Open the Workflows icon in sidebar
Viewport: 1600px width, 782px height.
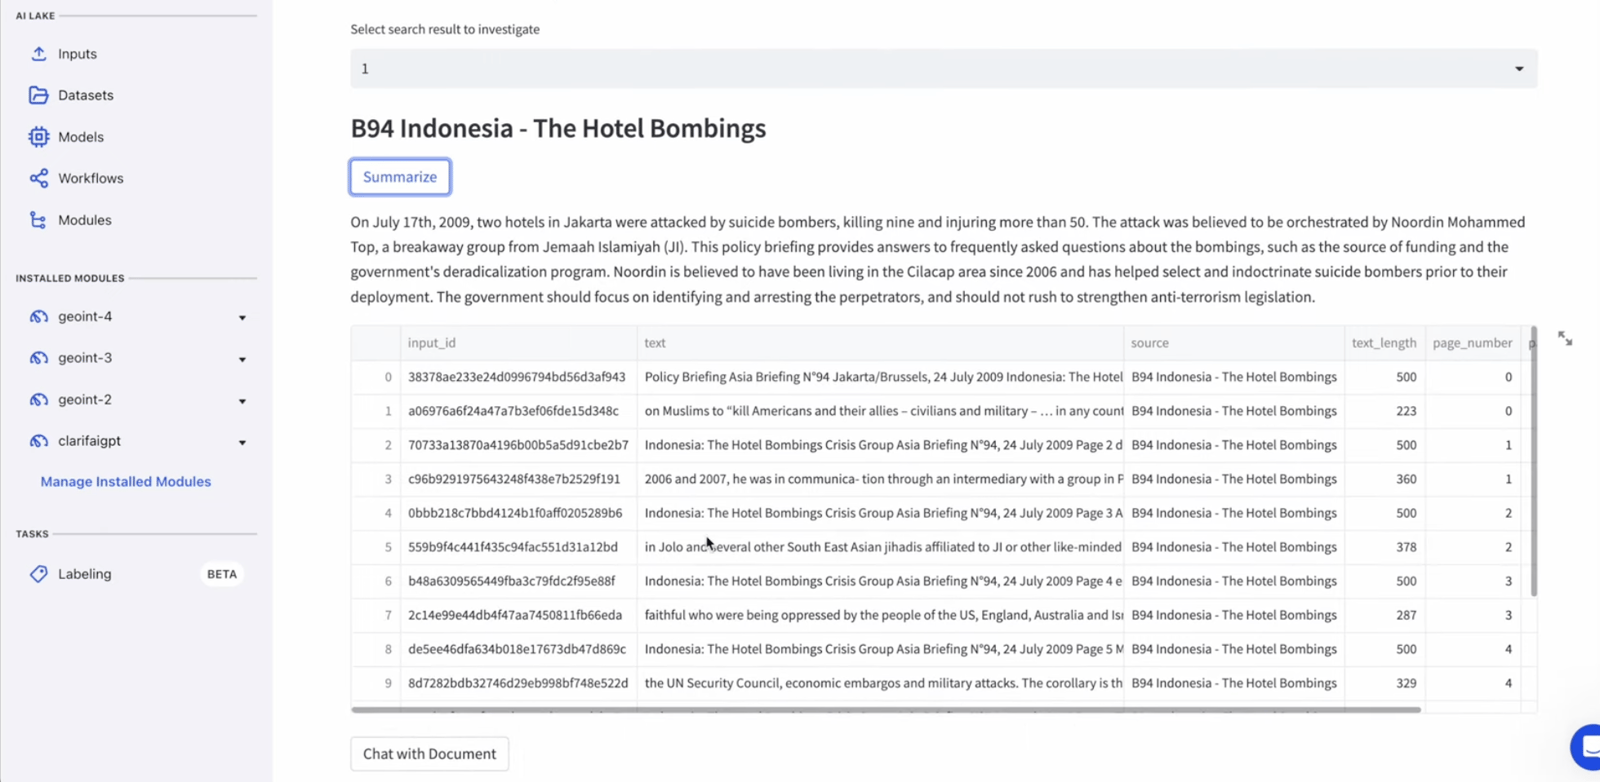pyautogui.click(x=39, y=178)
